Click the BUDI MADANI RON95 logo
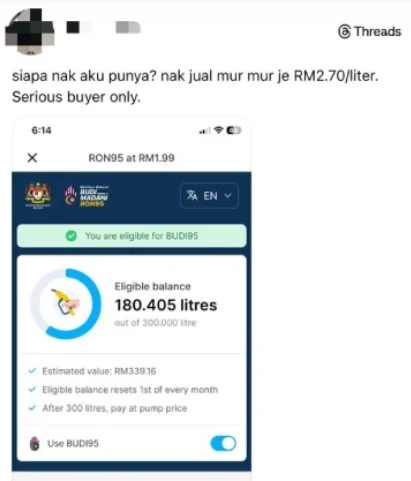This screenshot has width=411, height=481. [x=87, y=196]
